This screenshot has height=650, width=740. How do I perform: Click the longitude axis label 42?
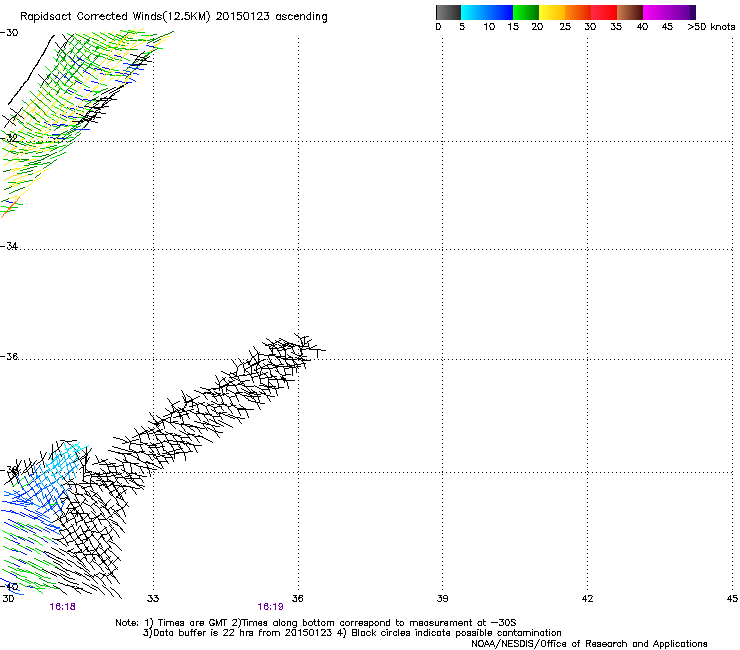pyautogui.click(x=587, y=599)
